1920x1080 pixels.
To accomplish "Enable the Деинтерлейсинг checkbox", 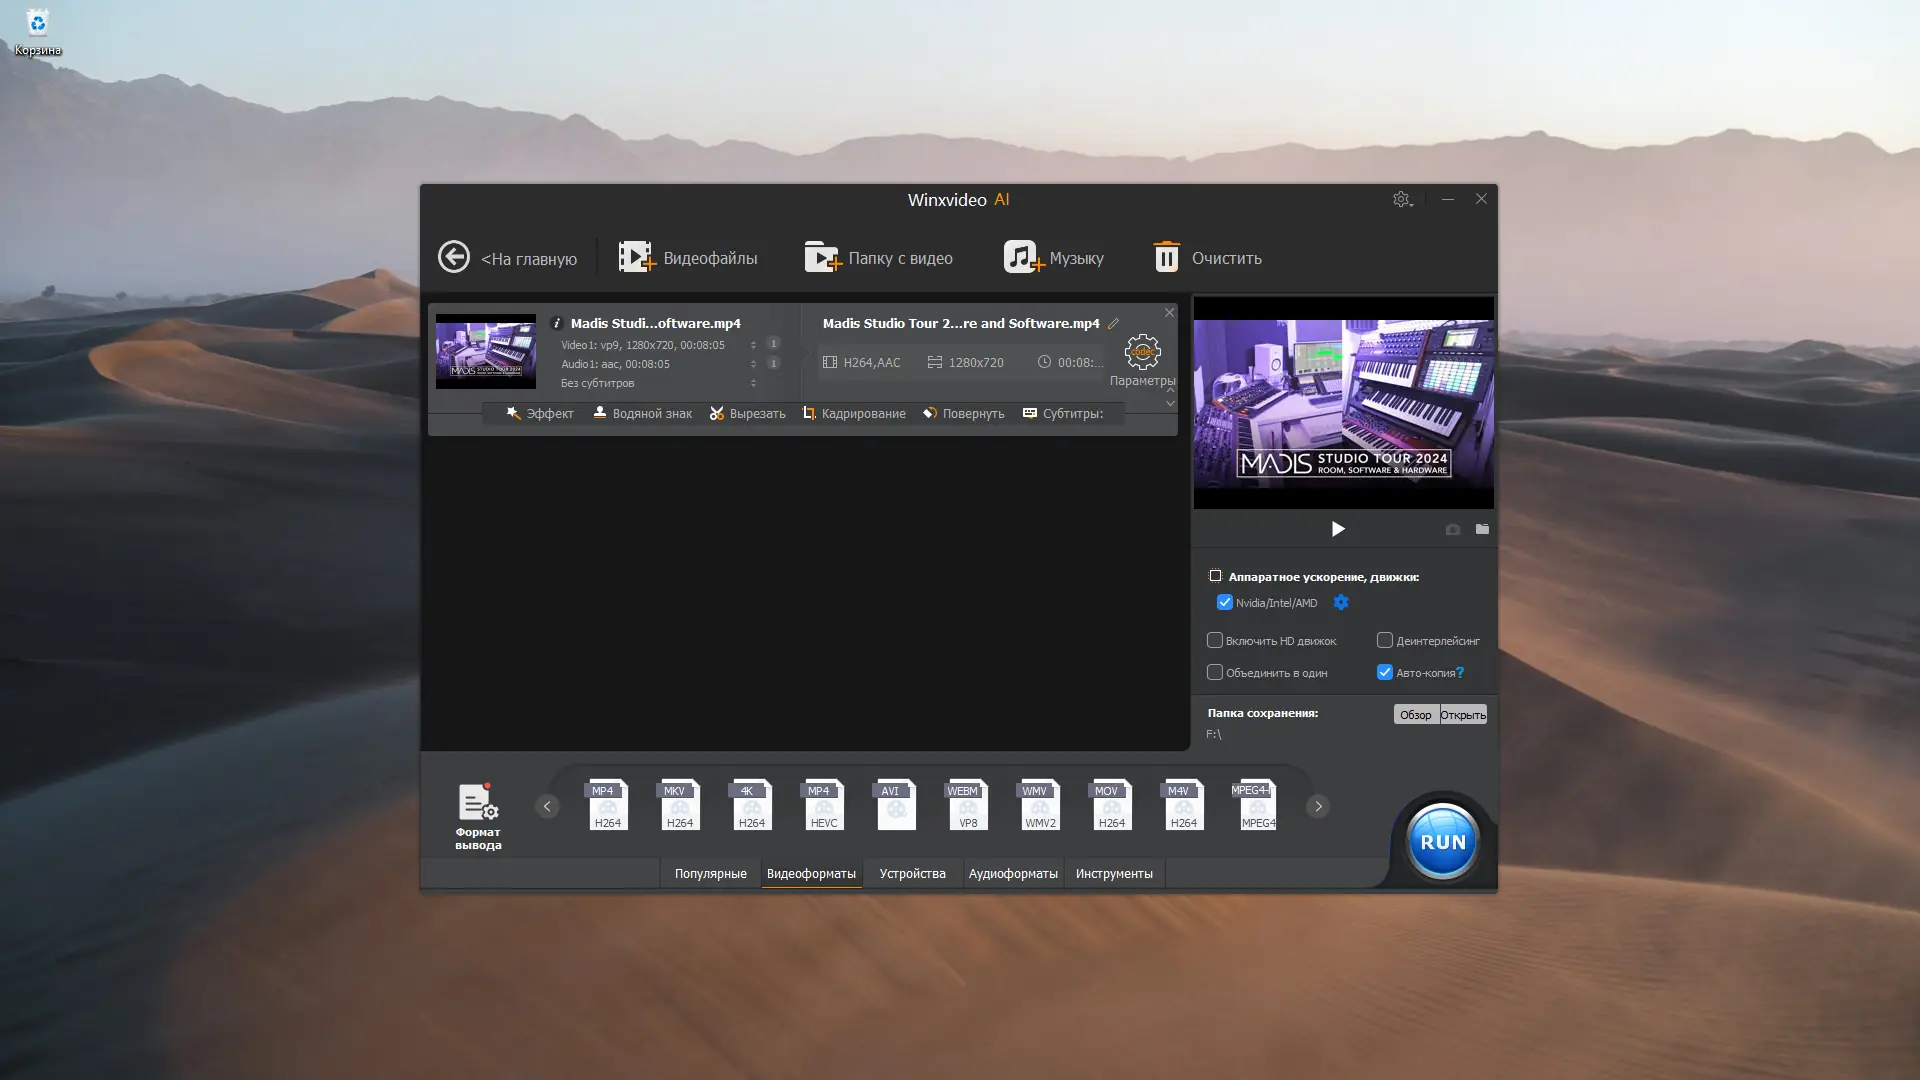I will click(1385, 640).
